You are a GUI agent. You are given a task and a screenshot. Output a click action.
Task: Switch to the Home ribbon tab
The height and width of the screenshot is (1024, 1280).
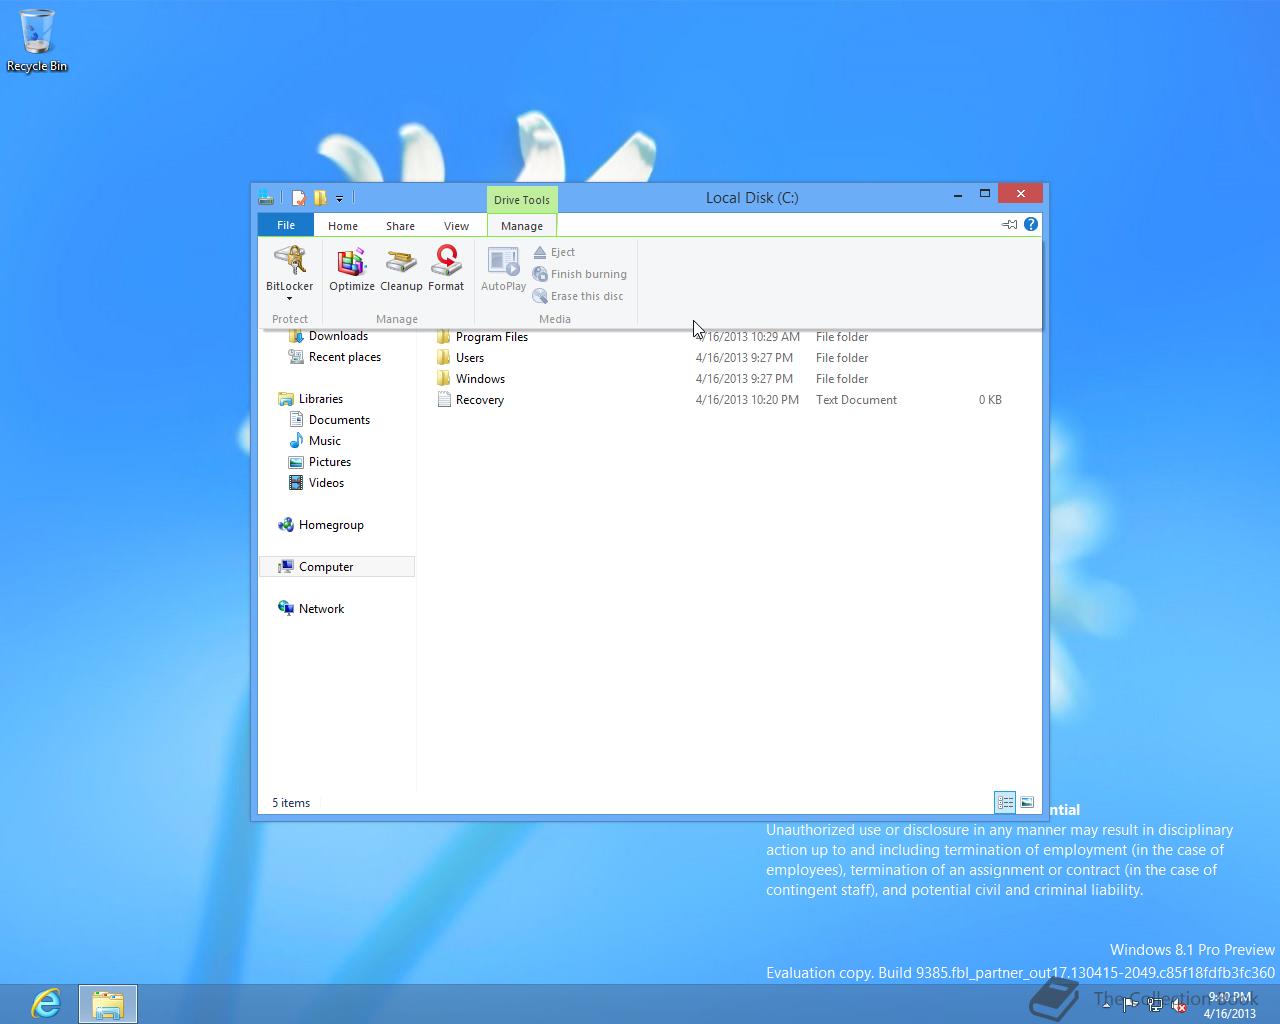coord(343,226)
